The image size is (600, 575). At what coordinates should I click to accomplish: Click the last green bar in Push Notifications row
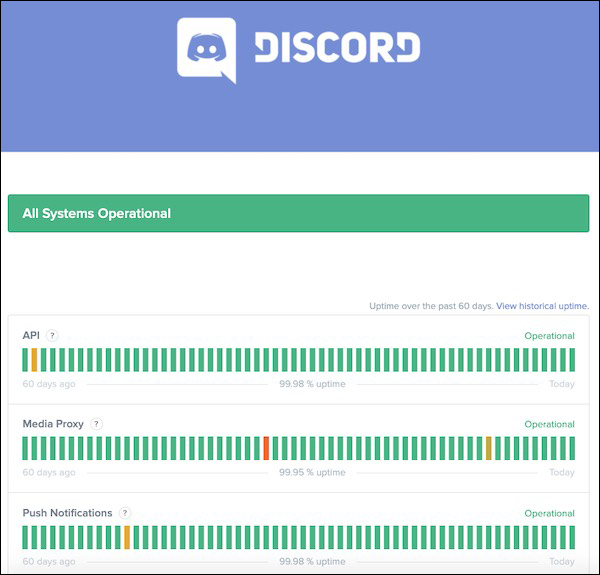572,537
